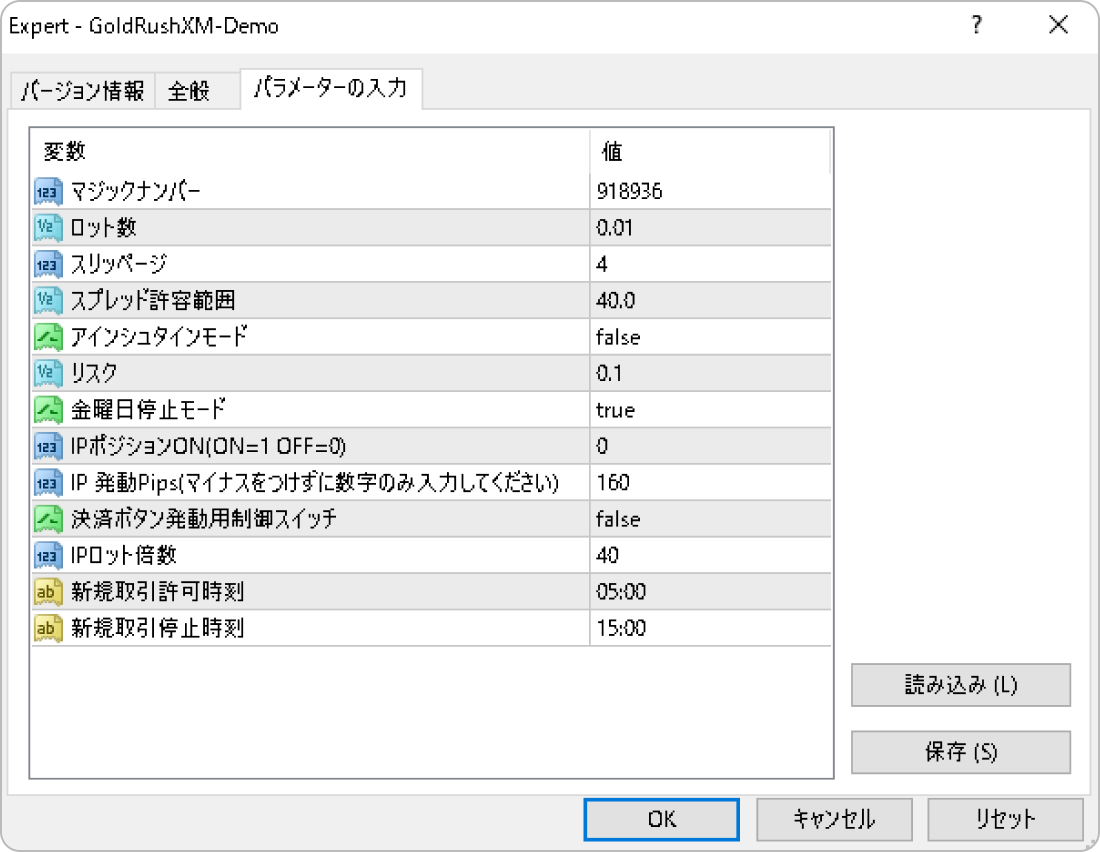Click the string icon beside 新規取引許可時刻
The width and height of the screenshot is (1100, 852).
pos(48,592)
